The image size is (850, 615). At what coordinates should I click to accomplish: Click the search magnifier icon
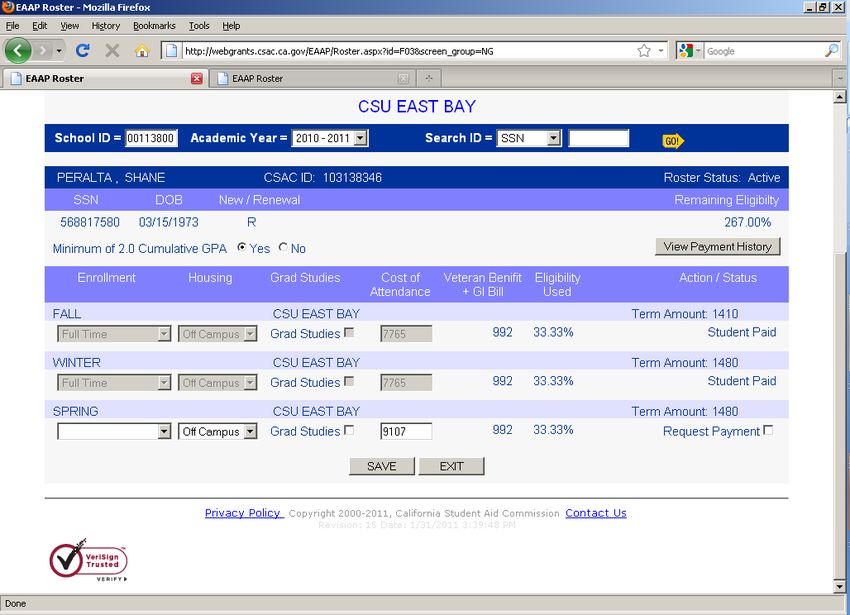pyautogui.click(x=831, y=51)
